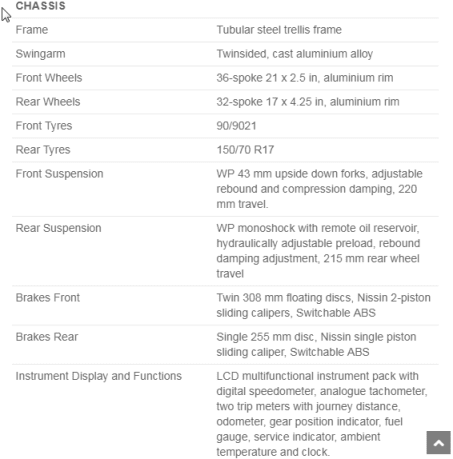This screenshot has width=453, height=459.
Task: Select the Swingarm label
Action: [x=40, y=54]
